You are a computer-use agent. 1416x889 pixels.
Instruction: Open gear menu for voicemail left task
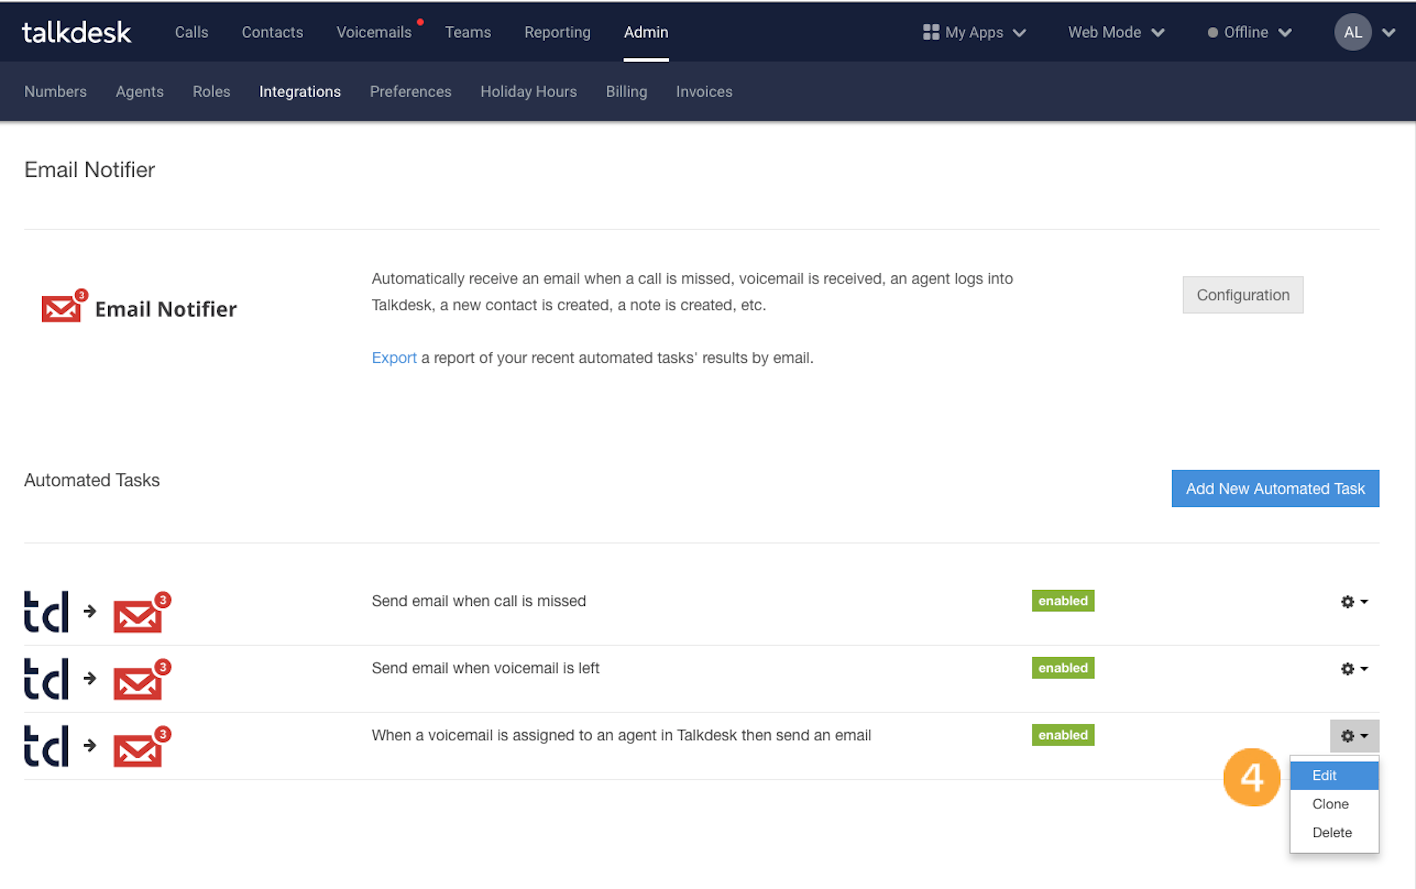(1354, 669)
